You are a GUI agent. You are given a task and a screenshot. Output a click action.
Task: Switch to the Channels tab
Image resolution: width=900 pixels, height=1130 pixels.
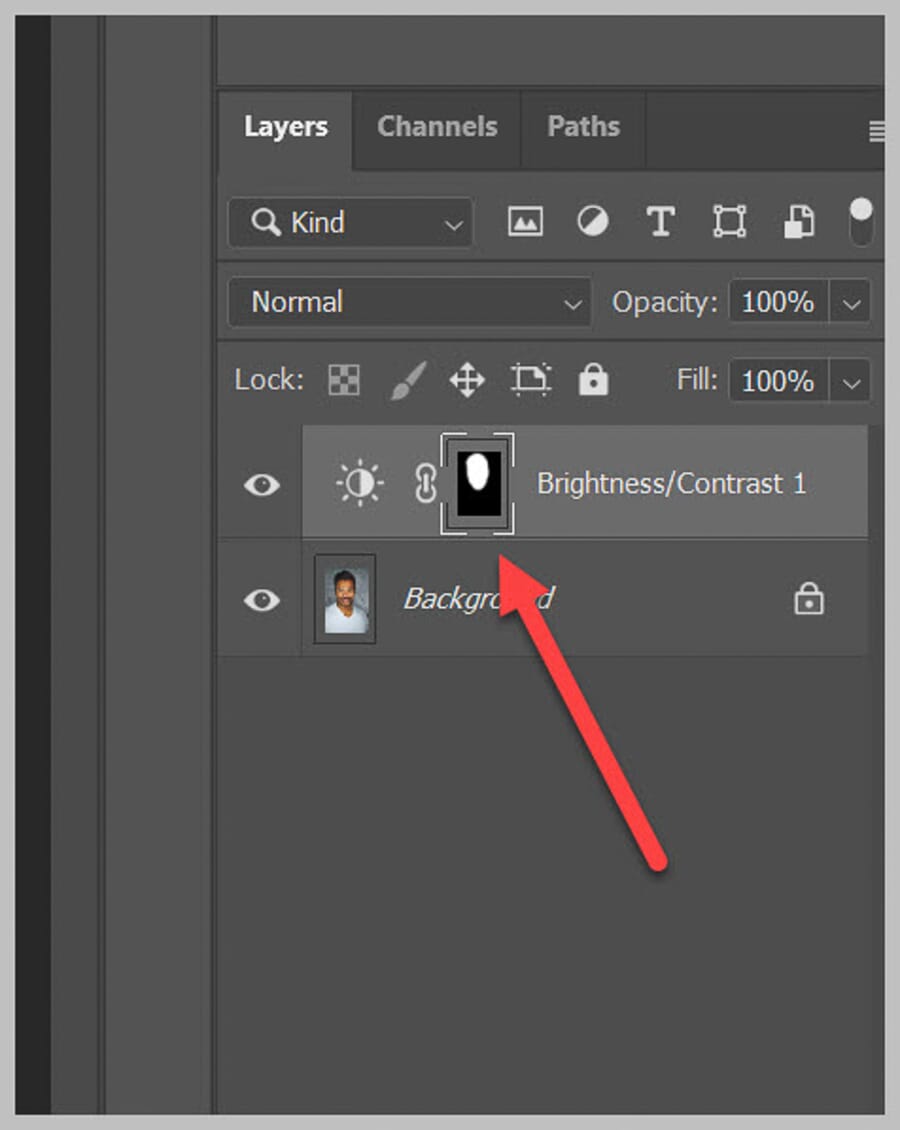click(437, 126)
